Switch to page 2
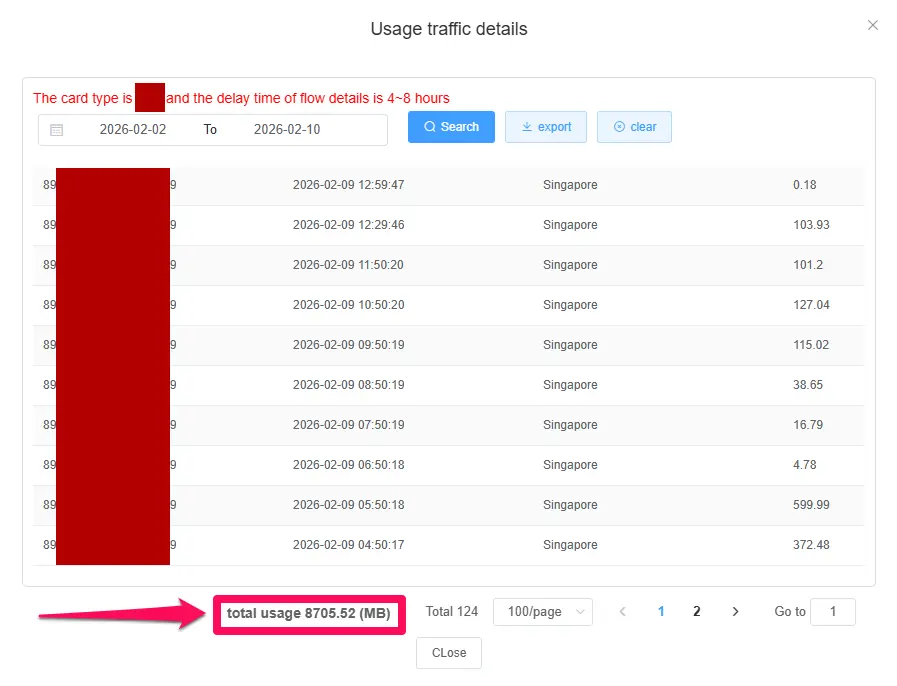 coord(696,612)
